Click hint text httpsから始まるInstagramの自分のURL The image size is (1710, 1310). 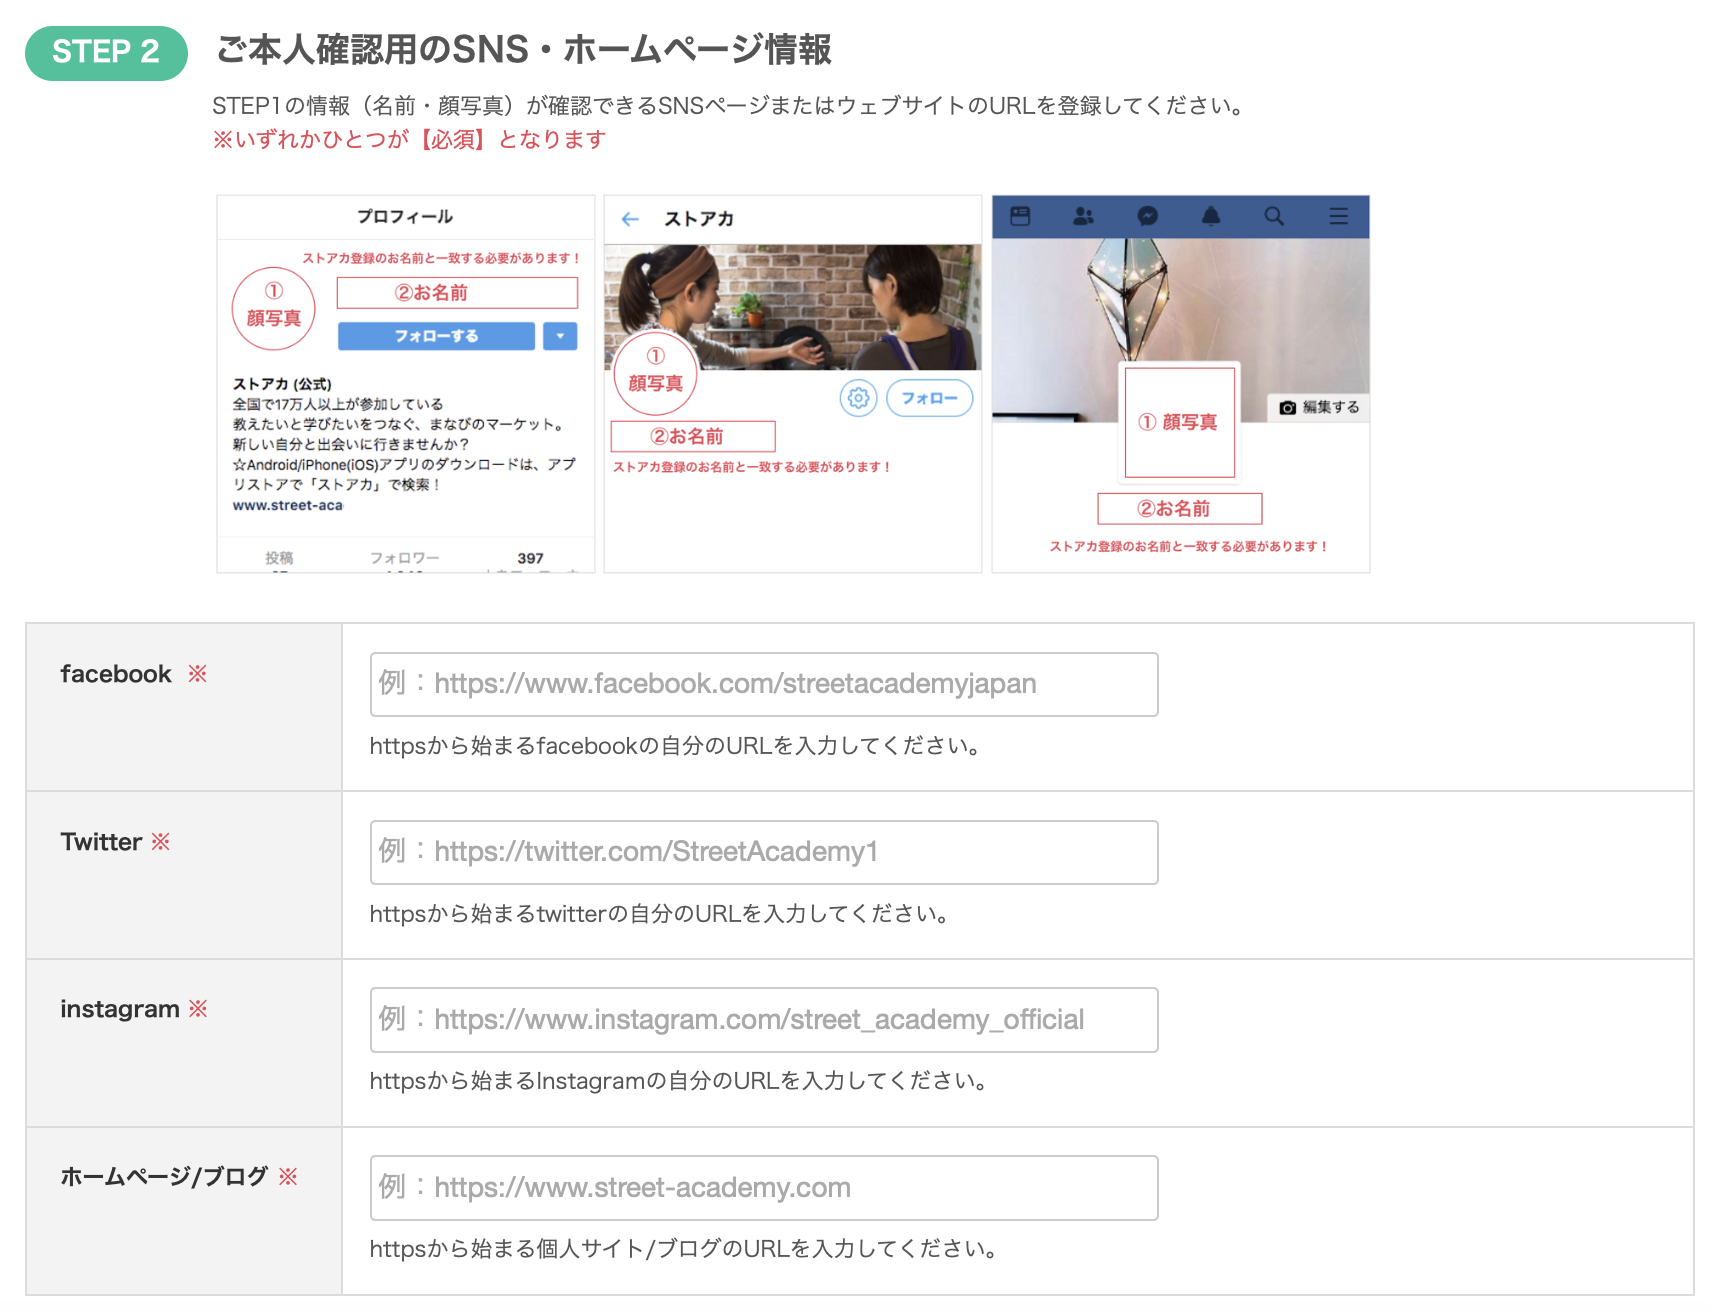click(680, 1081)
